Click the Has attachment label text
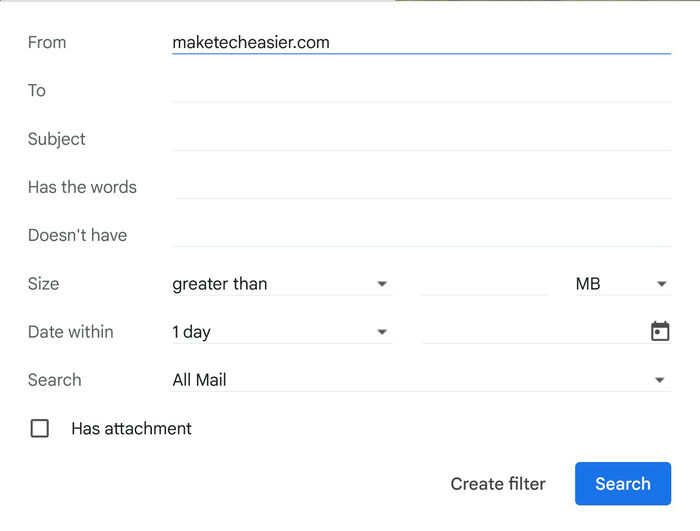The width and height of the screenshot is (700, 531). click(131, 428)
